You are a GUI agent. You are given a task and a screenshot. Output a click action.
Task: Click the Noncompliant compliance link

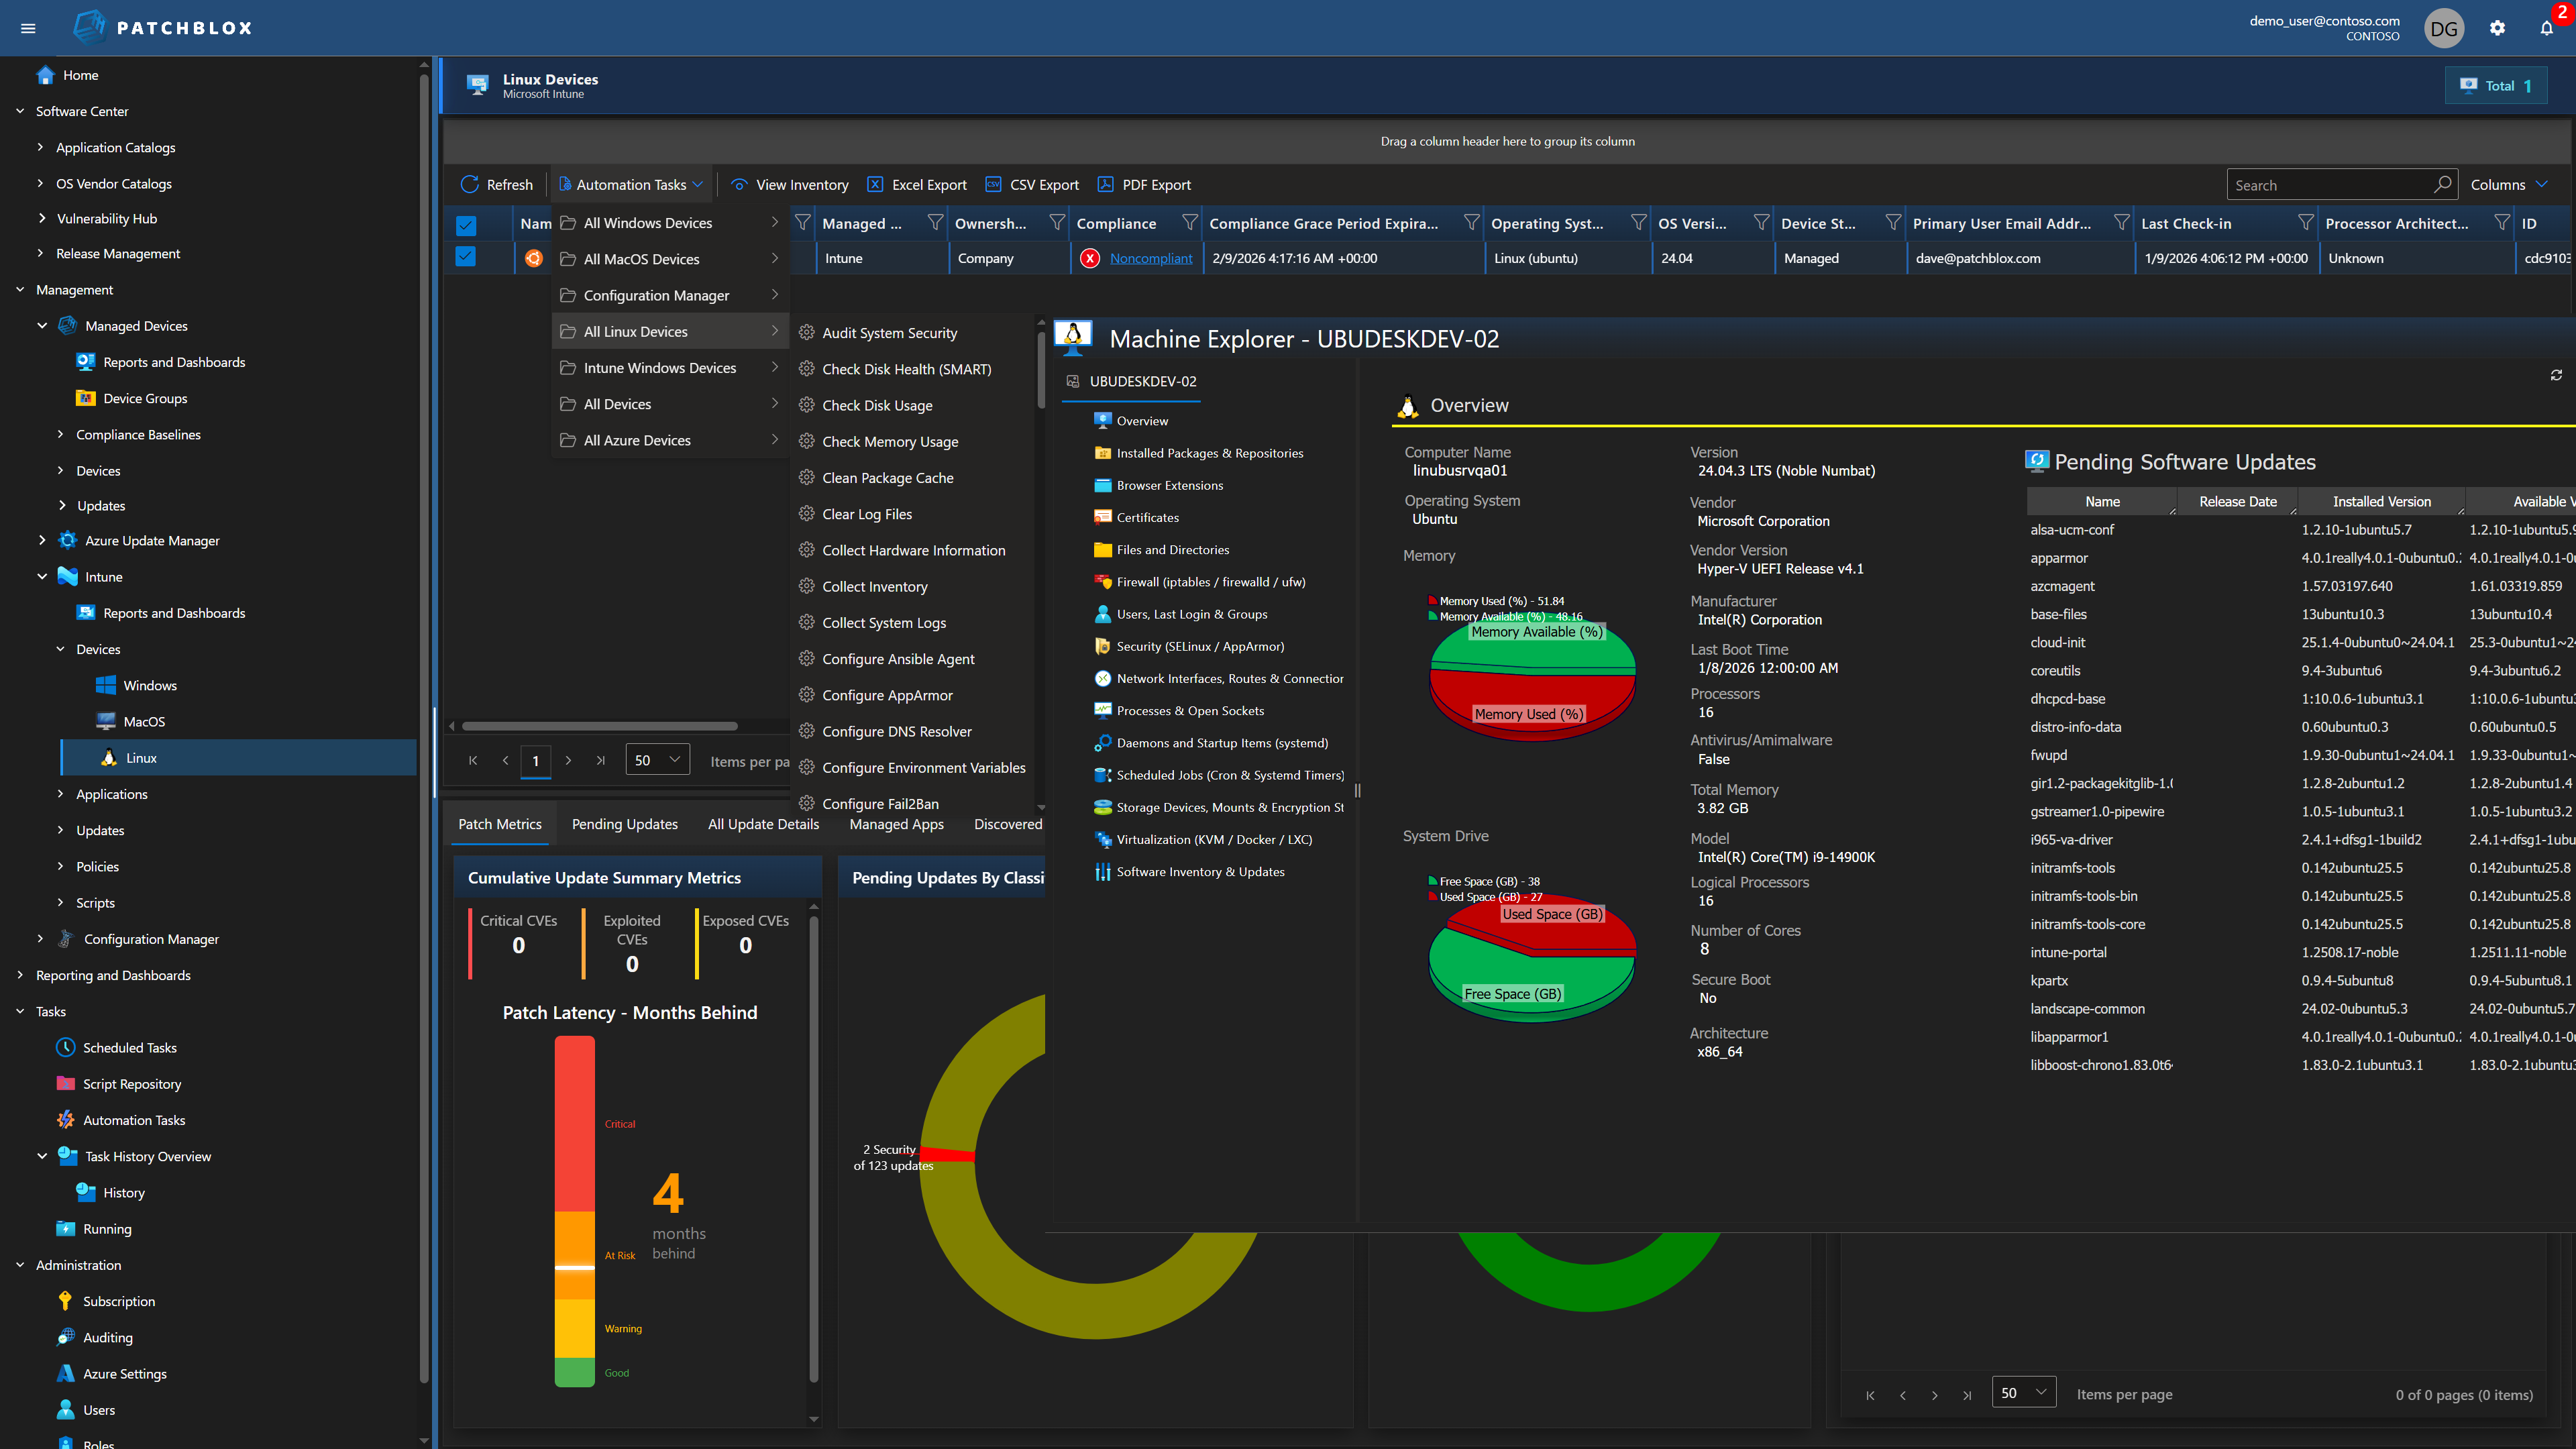pyautogui.click(x=1151, y=257)
